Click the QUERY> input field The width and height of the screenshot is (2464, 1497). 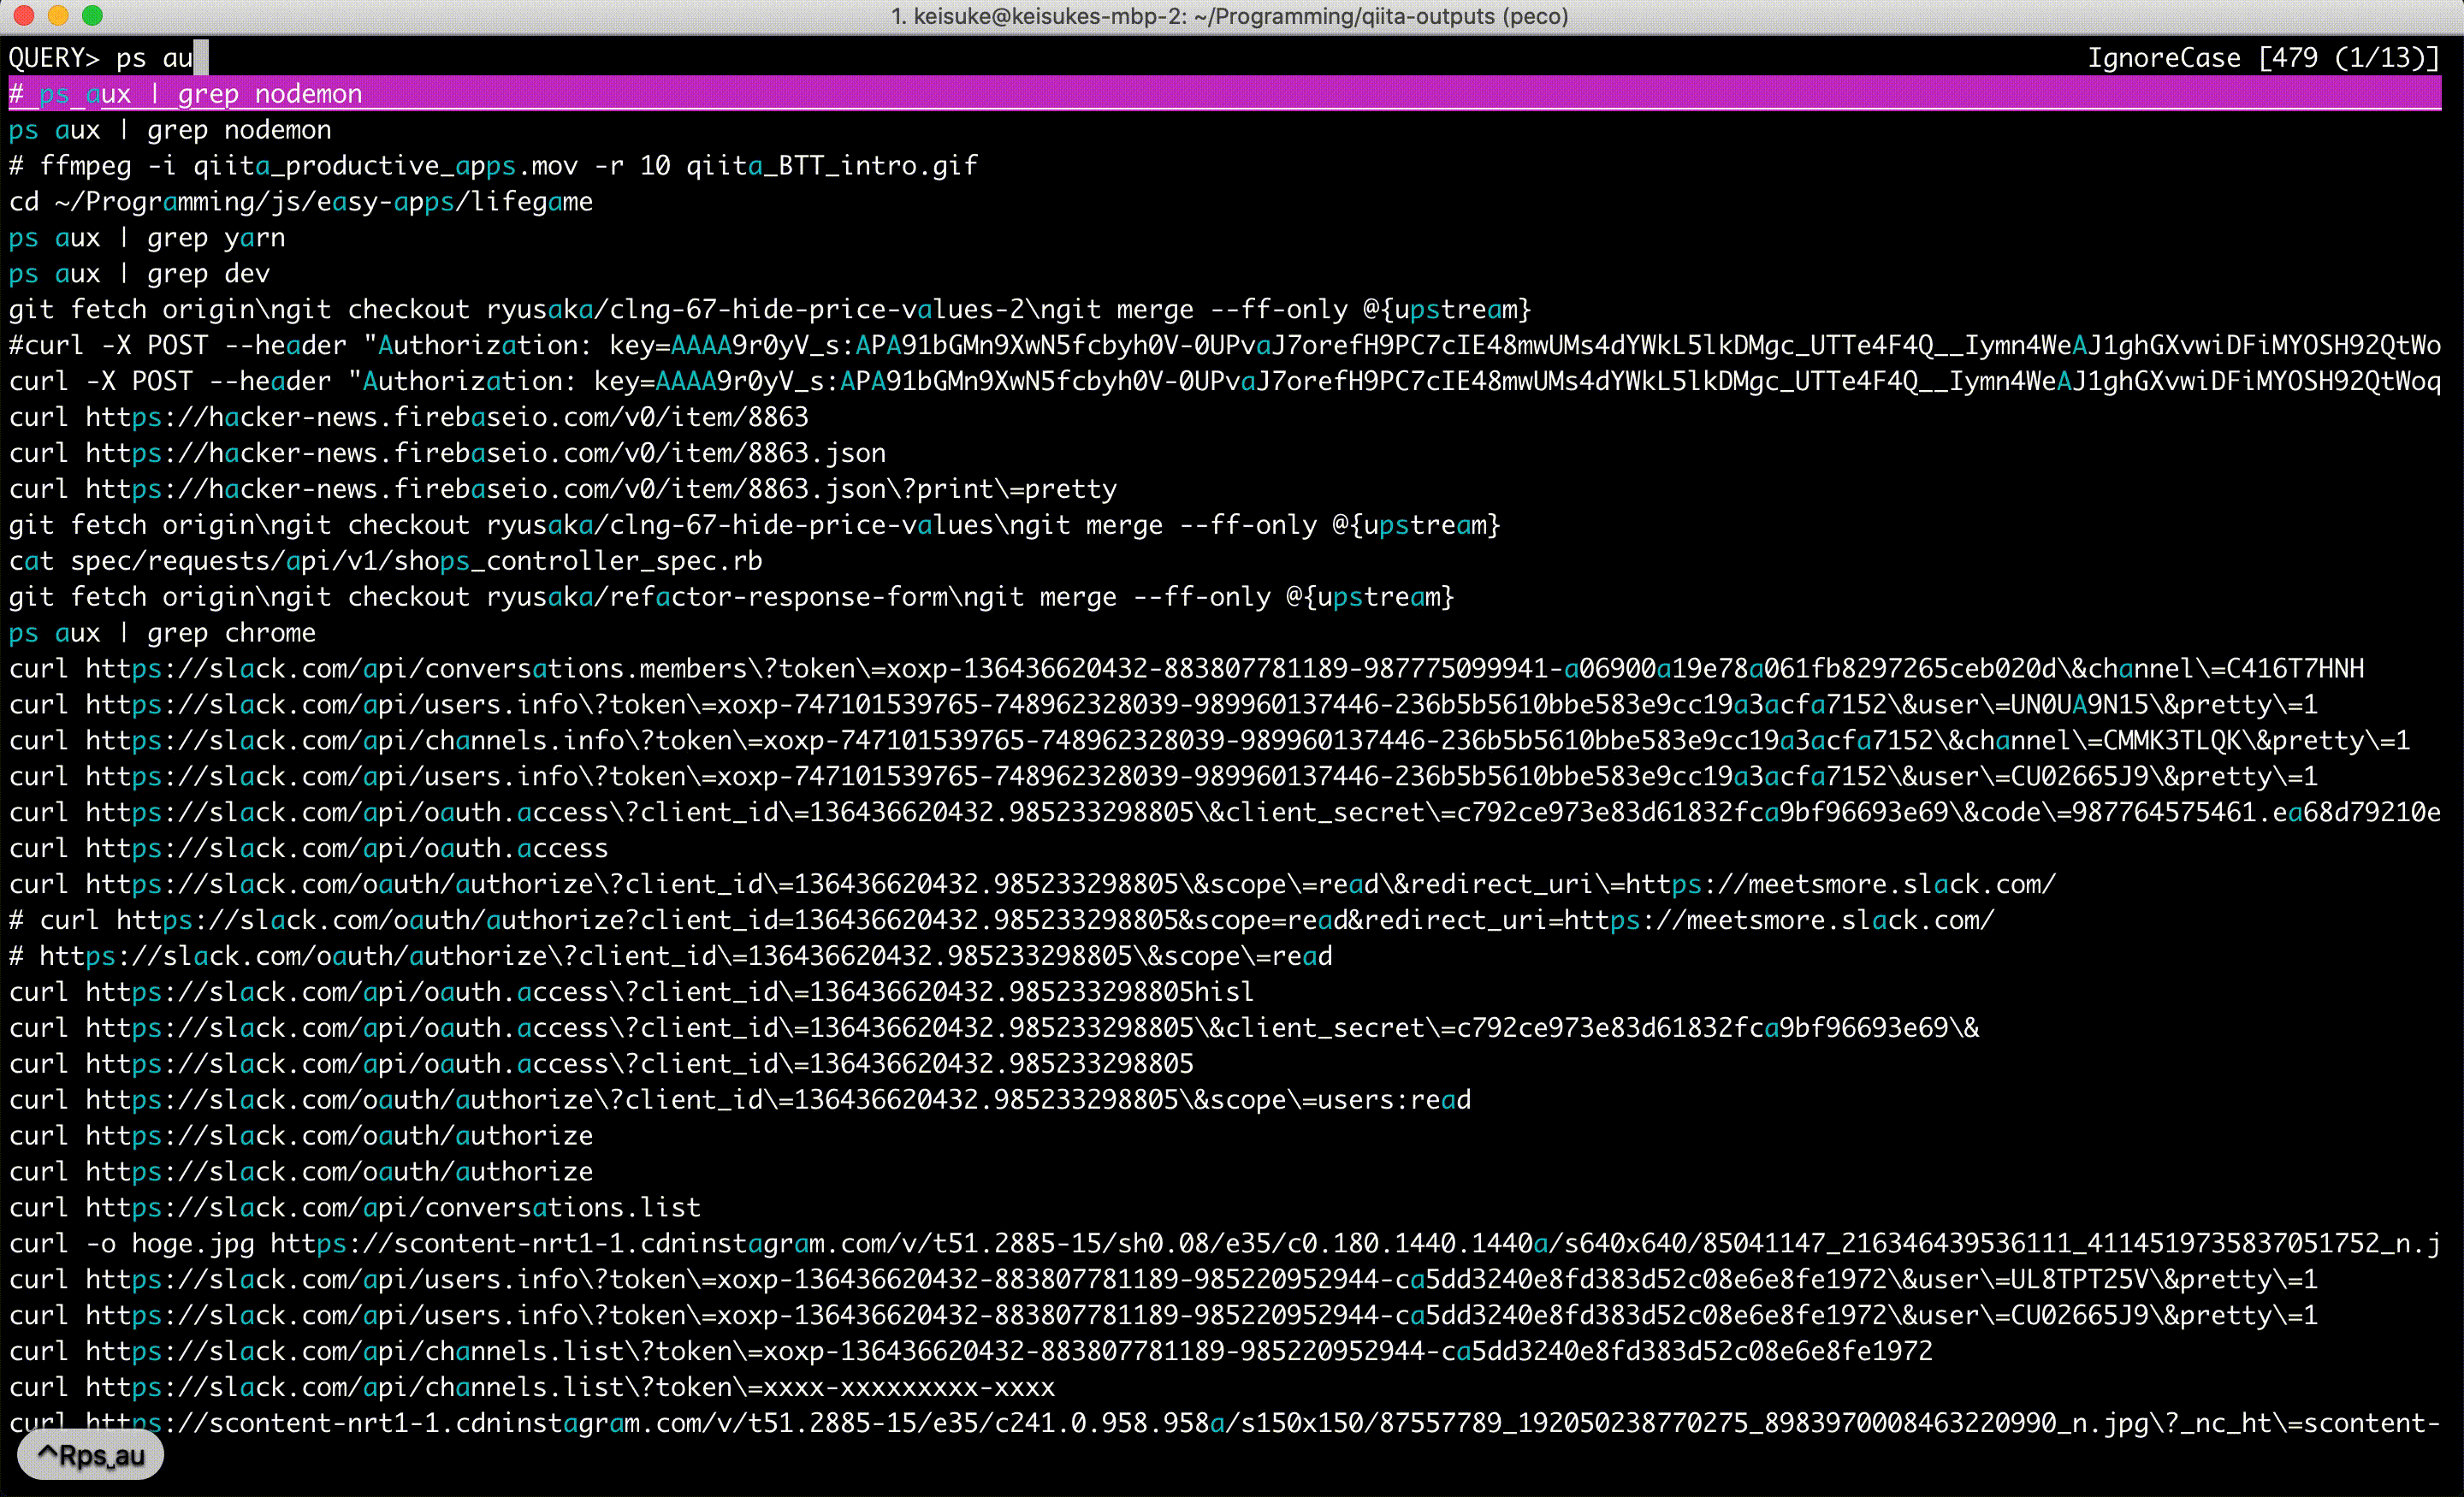(160, 58)
